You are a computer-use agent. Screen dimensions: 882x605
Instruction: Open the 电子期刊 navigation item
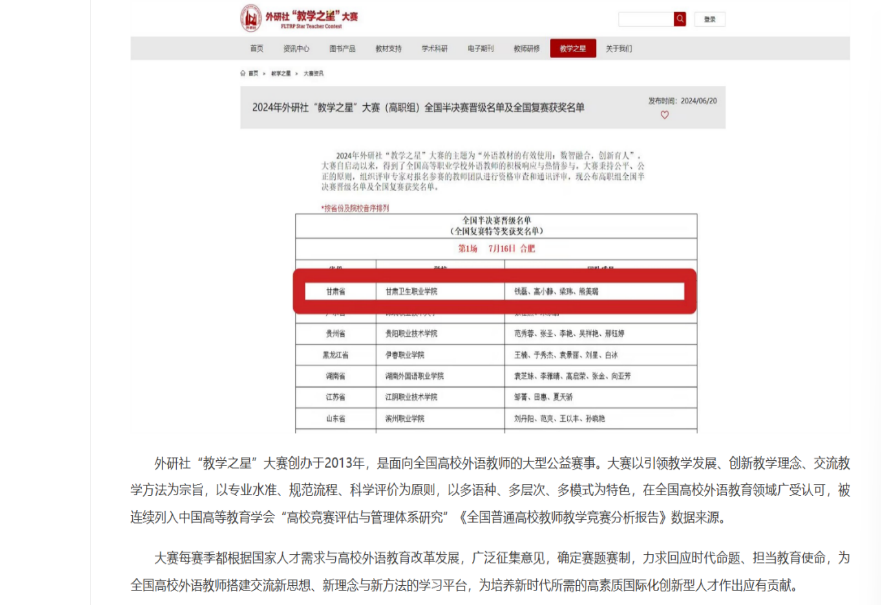(480, 49)
